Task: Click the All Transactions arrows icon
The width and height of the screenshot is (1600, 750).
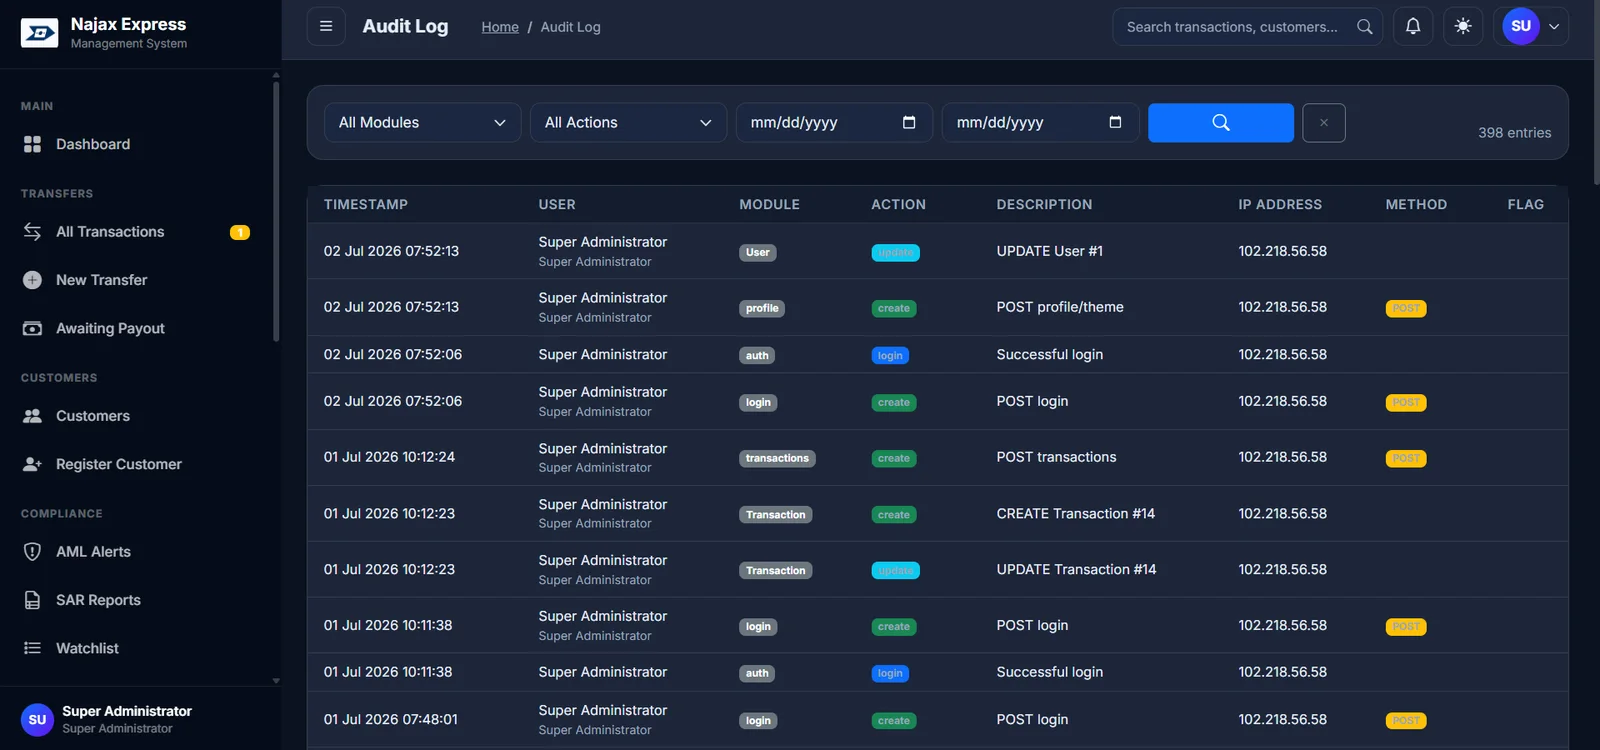Action: (32, 232)
